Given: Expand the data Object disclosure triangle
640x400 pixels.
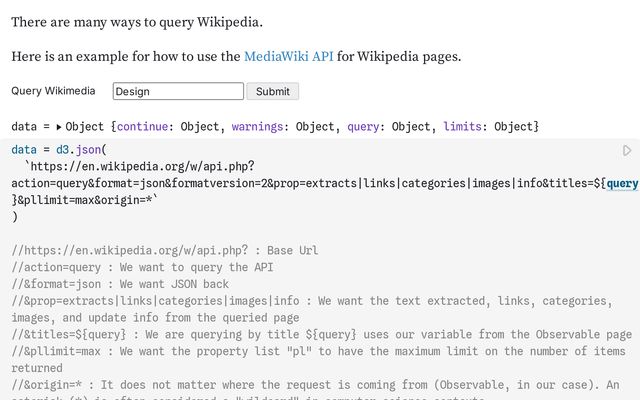Looking at the screenshot, I should [x=59, y=127].
